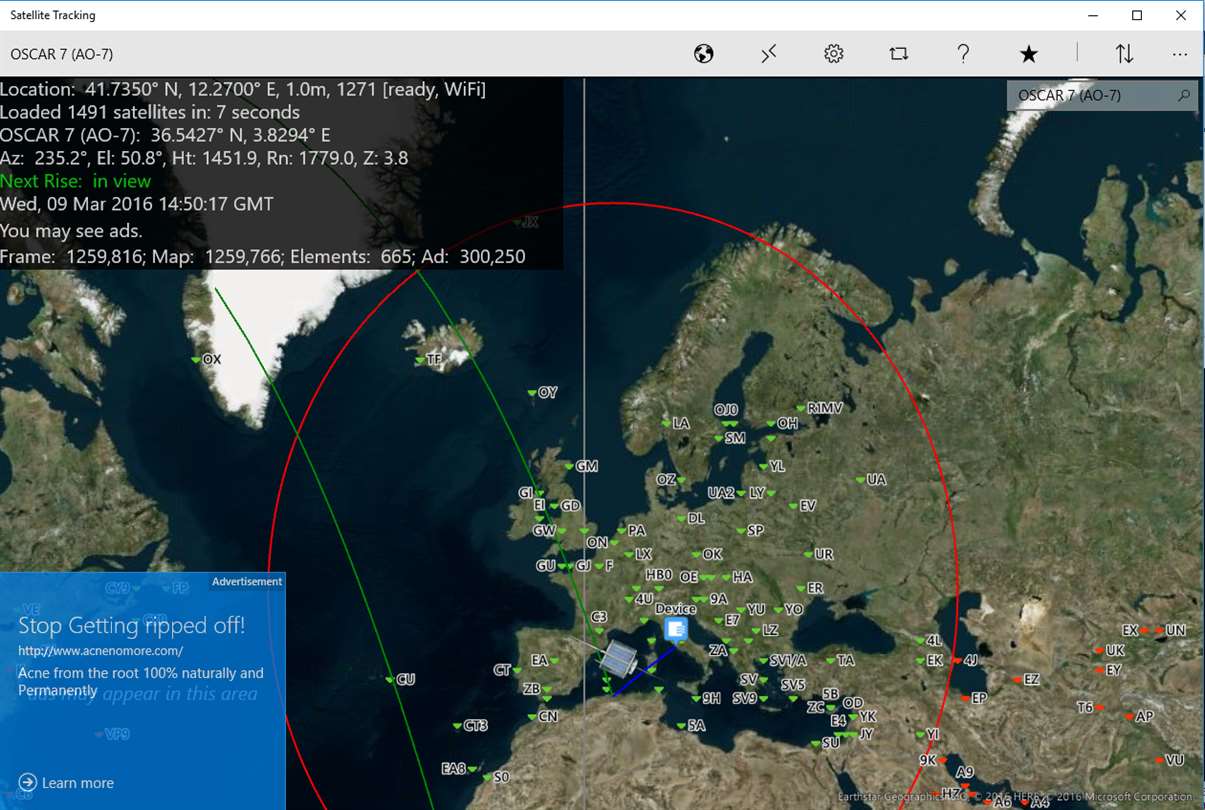This screenshot has width=1205, height=810.
Task: Click the EA8 marker at Canary Islands
Action: pos(459,769)
